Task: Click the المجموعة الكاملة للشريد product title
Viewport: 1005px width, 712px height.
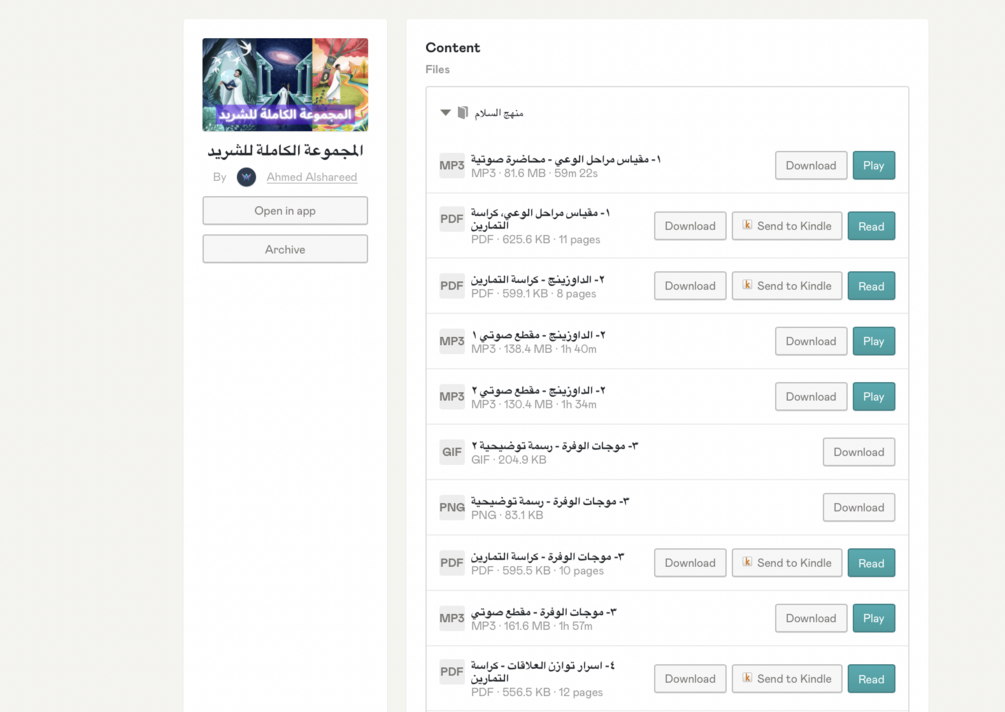Action: (285, 151)
